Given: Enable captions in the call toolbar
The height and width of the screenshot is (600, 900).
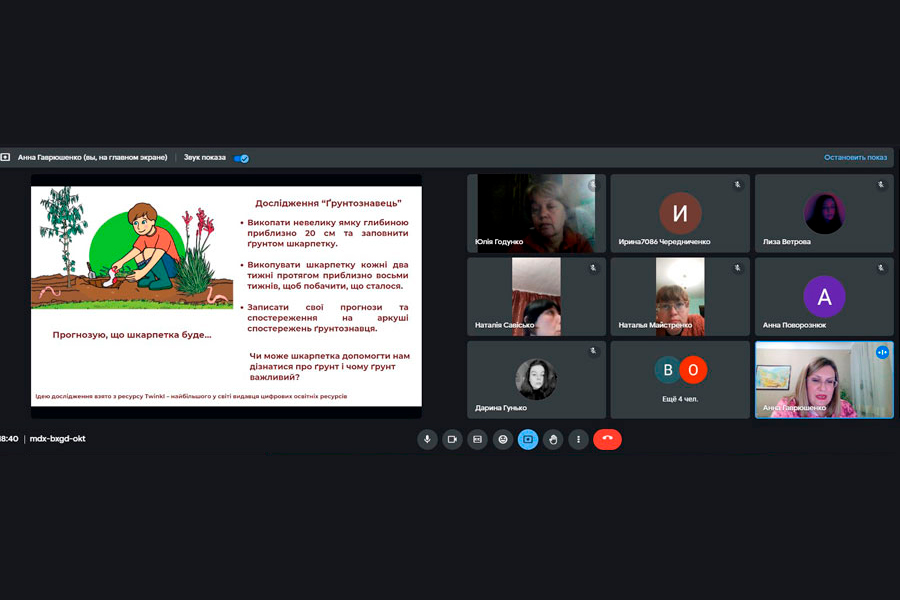Looking at the screenshot, I should tap(478, 439).
